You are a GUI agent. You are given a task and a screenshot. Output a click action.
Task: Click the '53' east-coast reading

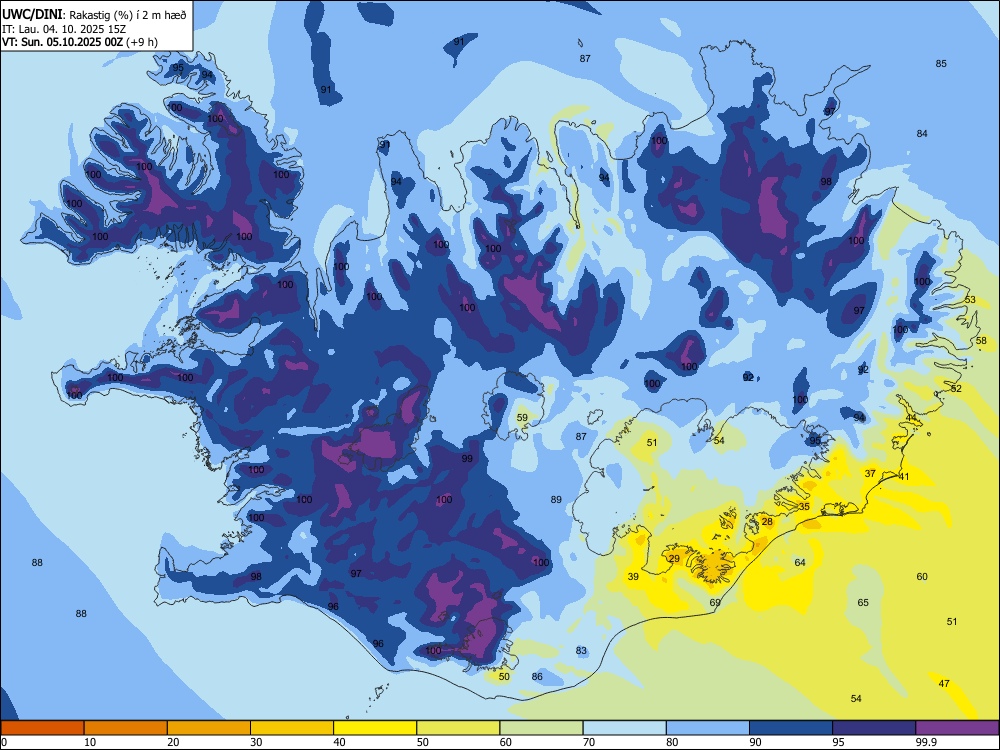pyautogui.click(x=970, y=300)
